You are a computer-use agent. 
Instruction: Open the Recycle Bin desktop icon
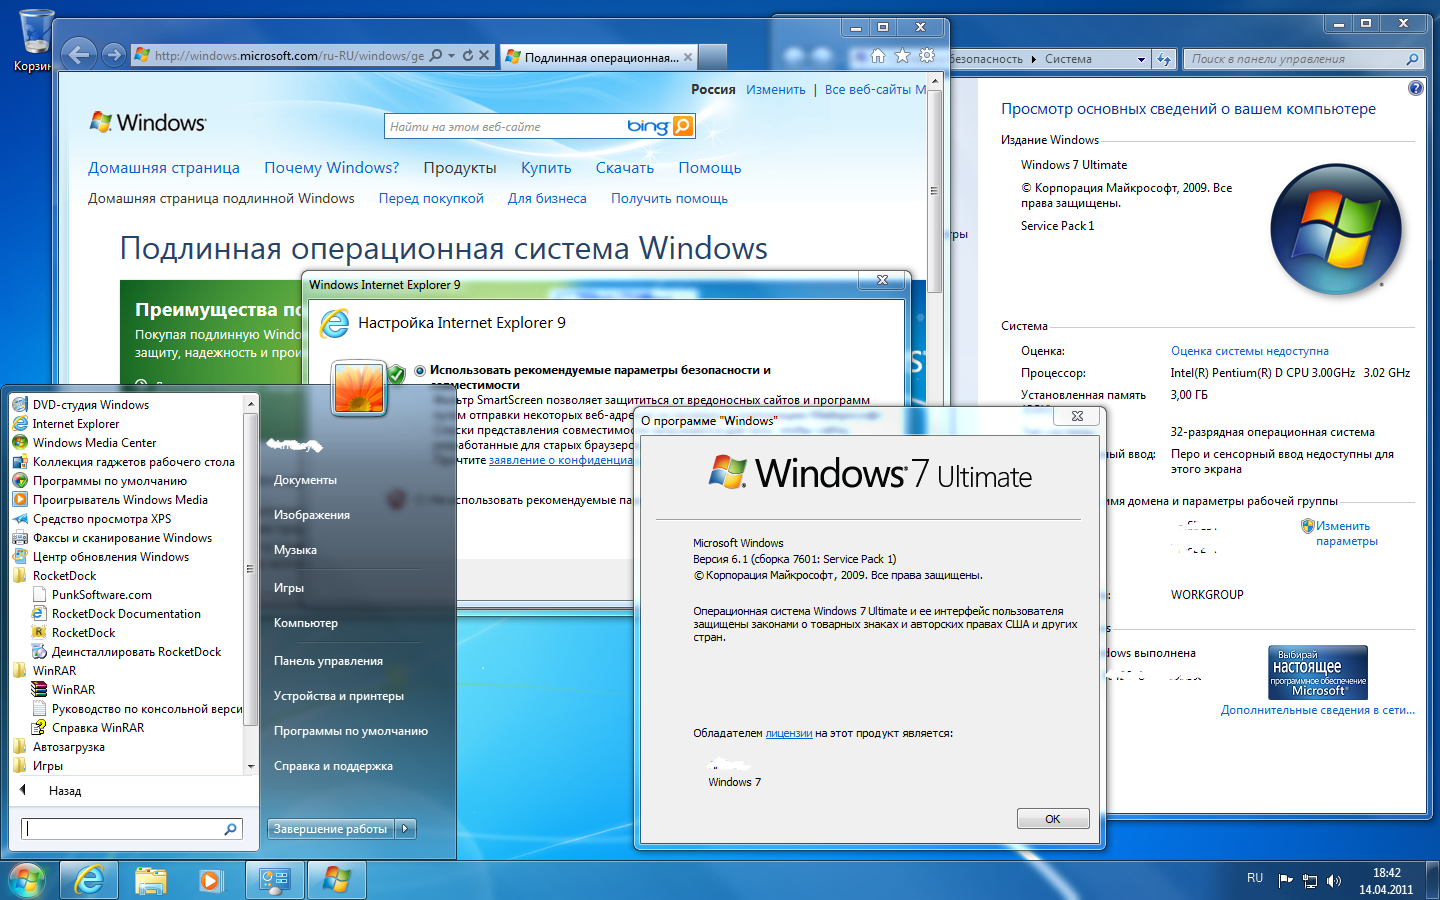[x=34, y=40]
